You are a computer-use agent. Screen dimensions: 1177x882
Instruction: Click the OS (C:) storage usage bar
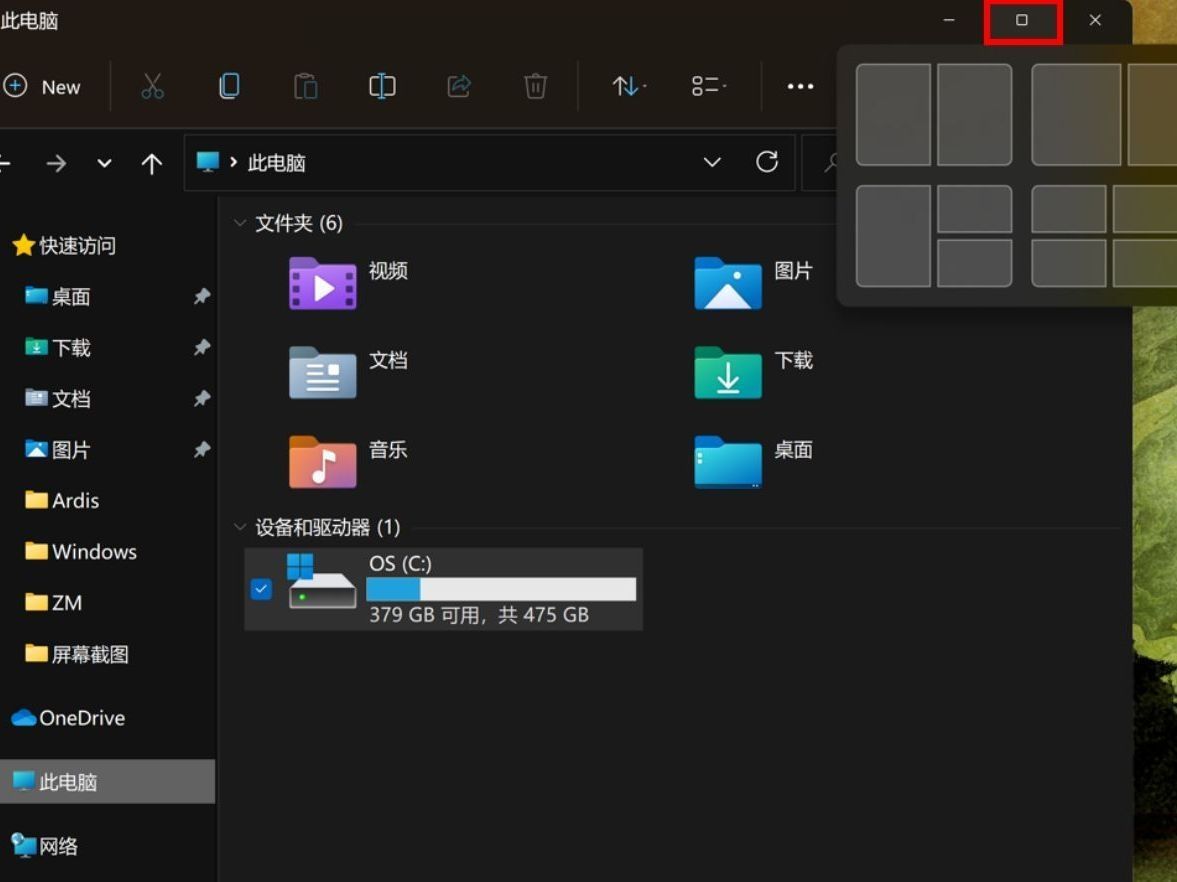coord(501,589)
